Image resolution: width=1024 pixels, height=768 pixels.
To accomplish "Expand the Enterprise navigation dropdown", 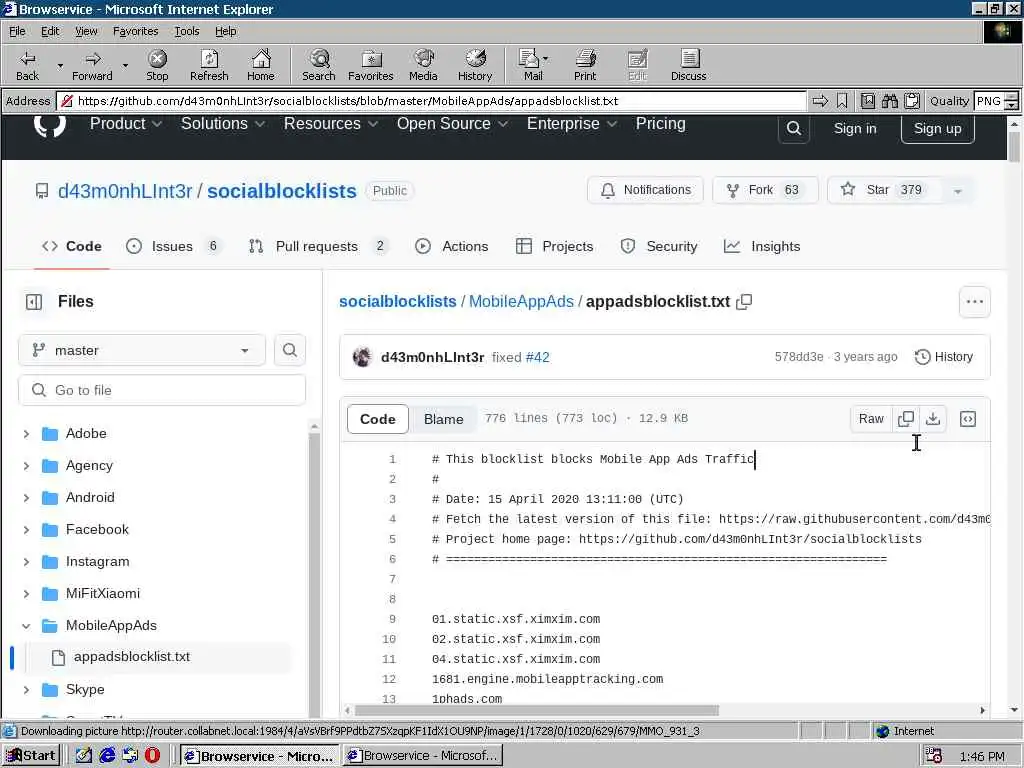I will point(571,123).
